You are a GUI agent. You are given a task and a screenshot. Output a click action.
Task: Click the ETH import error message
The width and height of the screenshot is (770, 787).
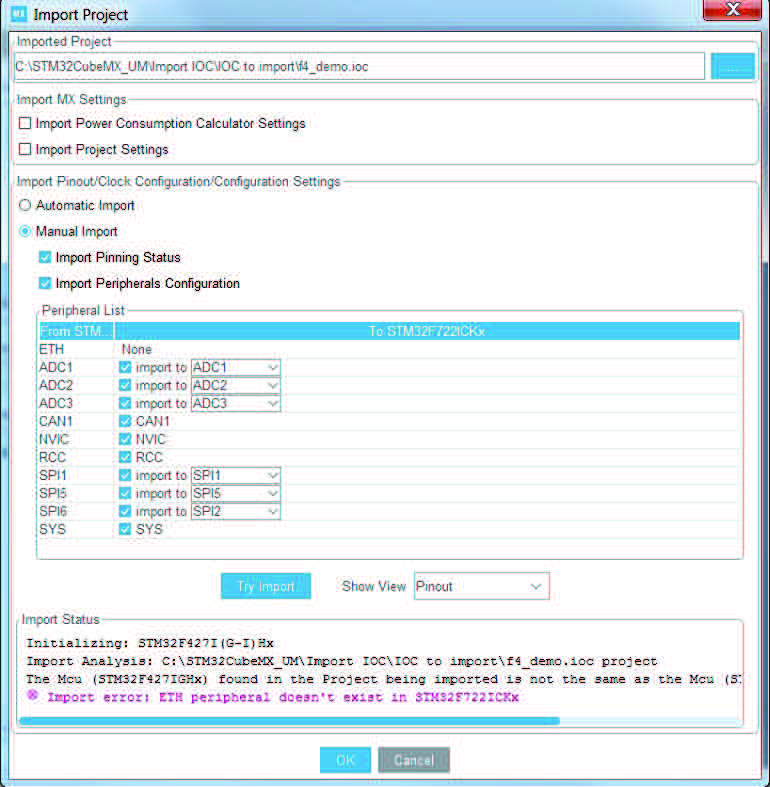283,697
